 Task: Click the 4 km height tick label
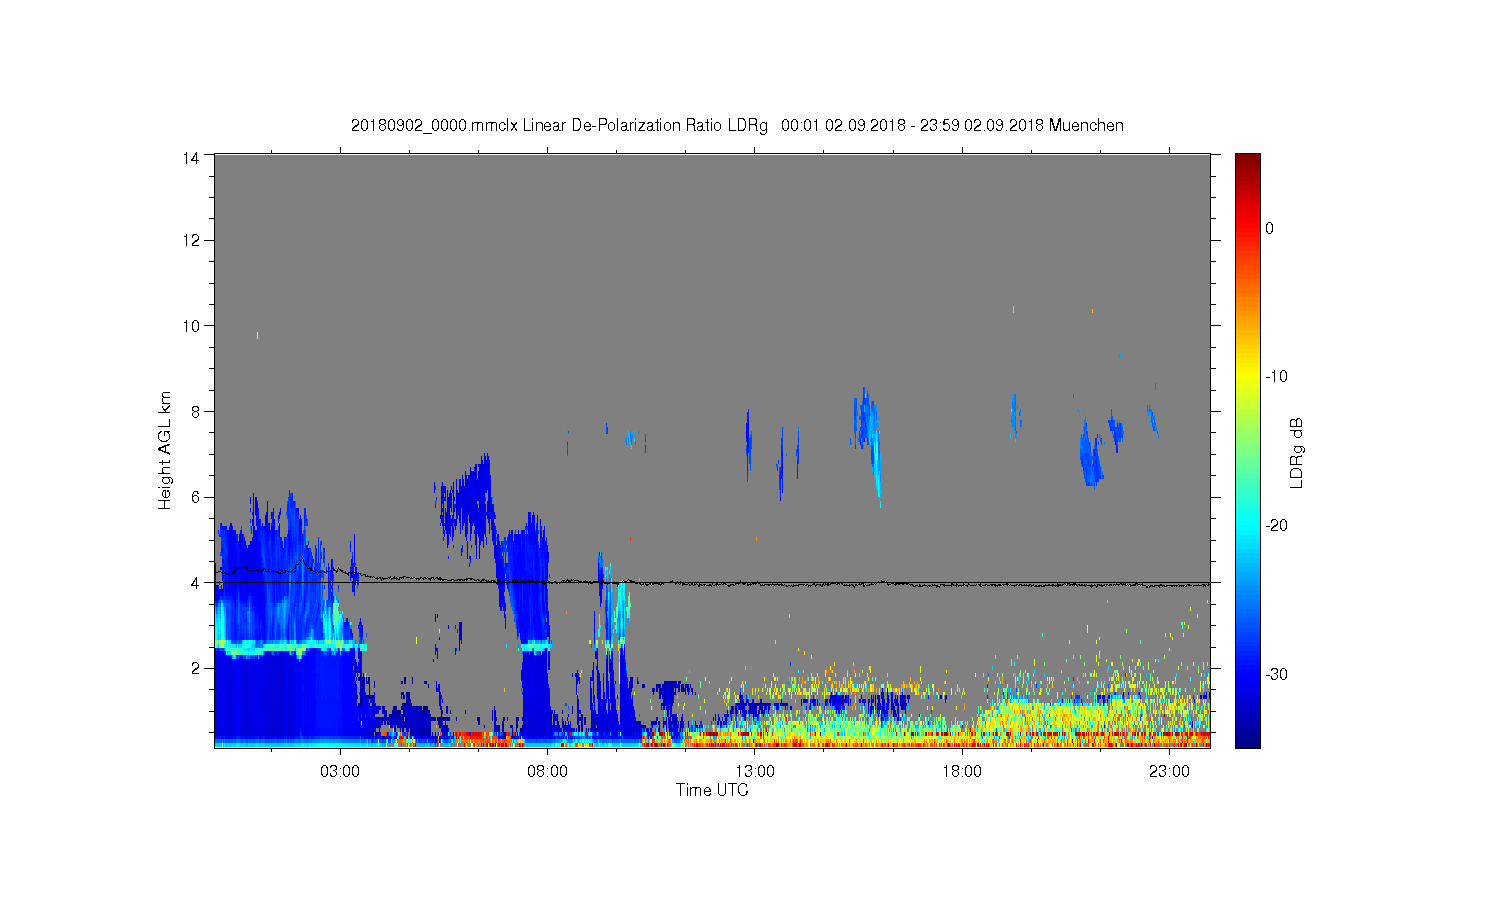195,583
